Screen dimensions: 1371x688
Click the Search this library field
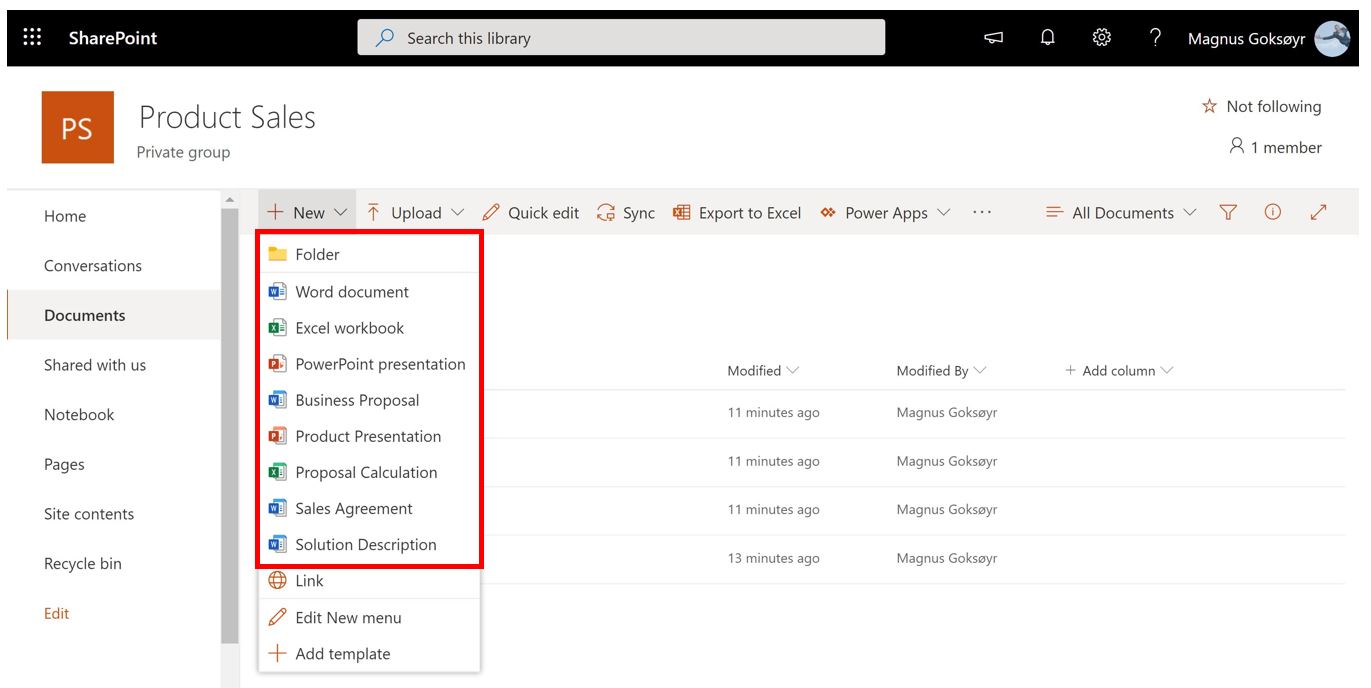[x=621, y=38]
